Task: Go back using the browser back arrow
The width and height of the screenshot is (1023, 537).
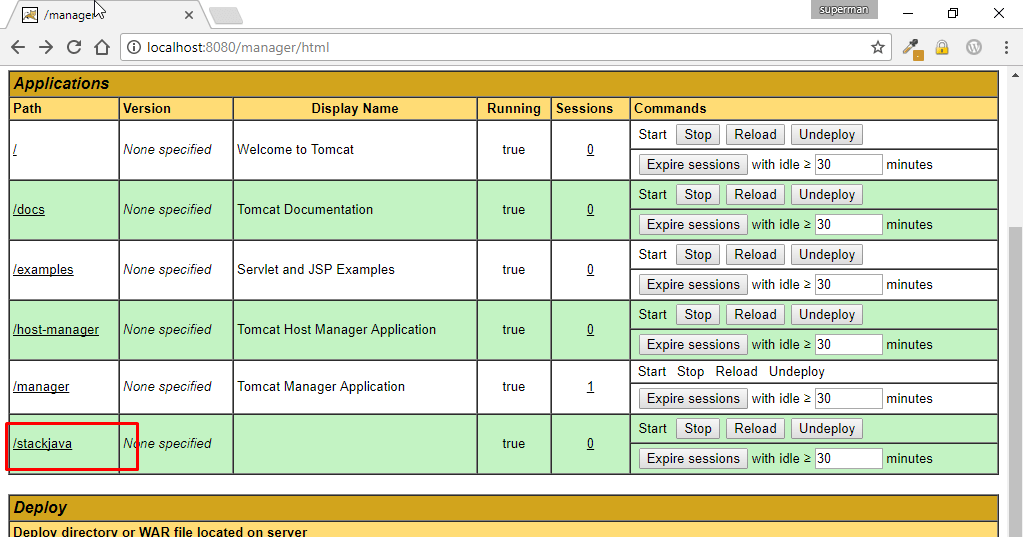Action: click(x=18, y=47)
